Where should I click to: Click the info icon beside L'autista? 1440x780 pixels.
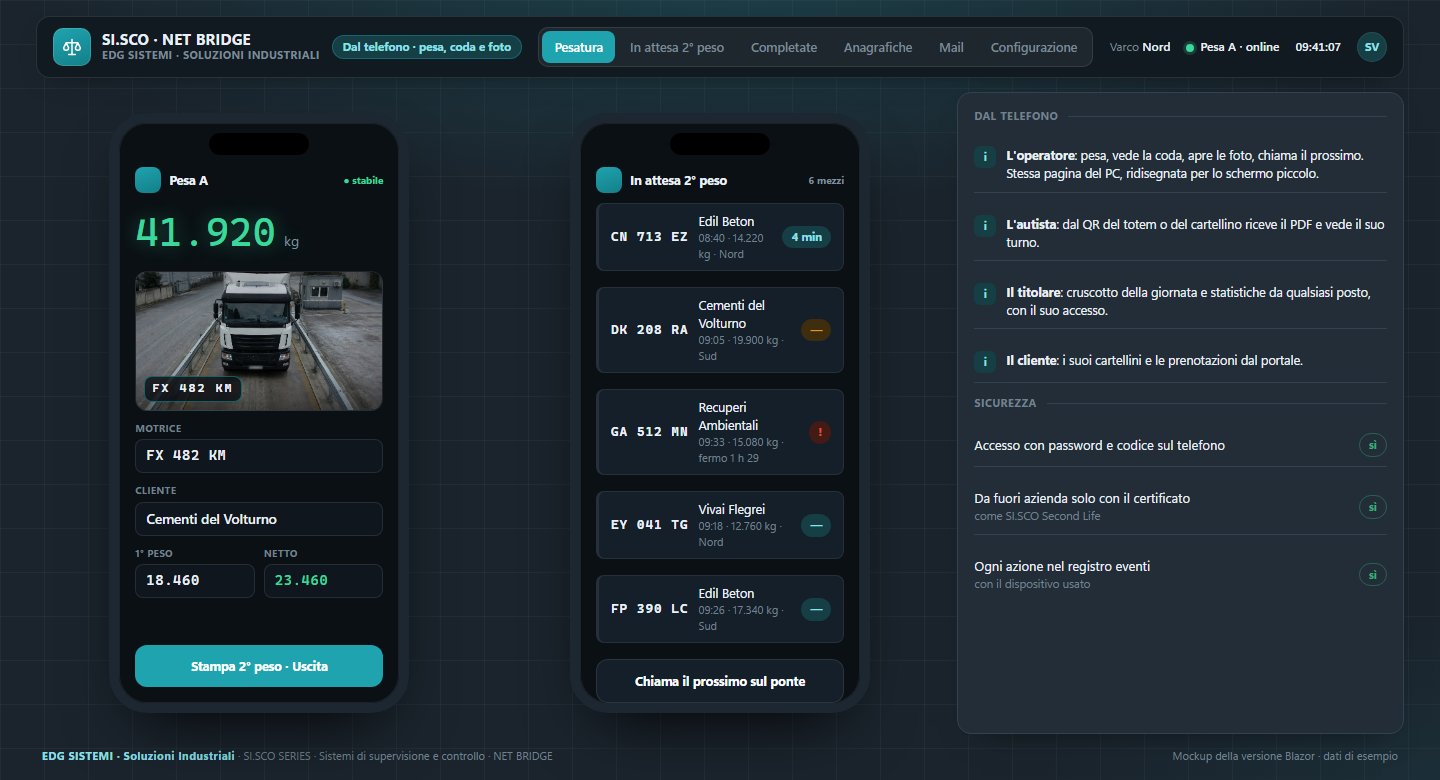coord(985,226)
